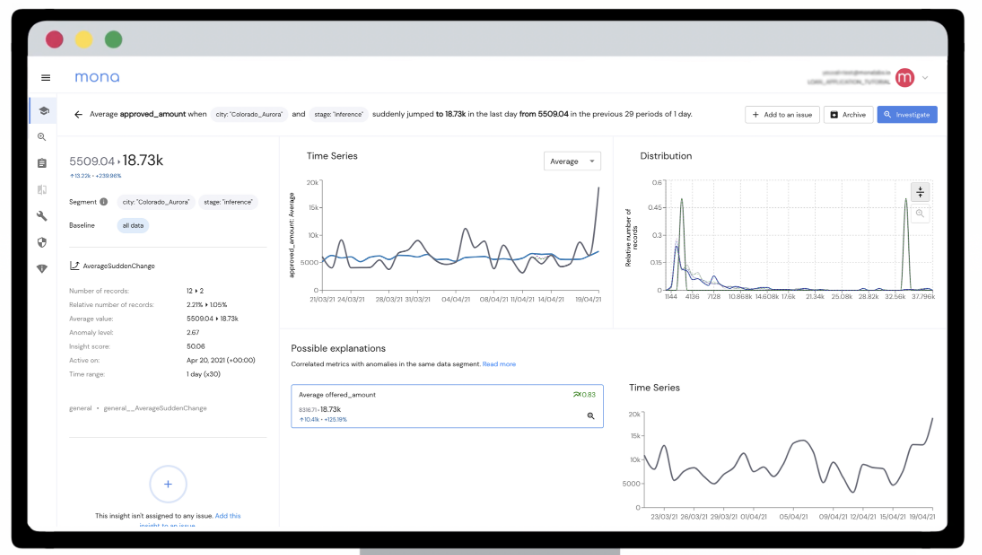Open the magnifier search page in sidebar
This screenshot has width=982, height=555.
point(42,137)
